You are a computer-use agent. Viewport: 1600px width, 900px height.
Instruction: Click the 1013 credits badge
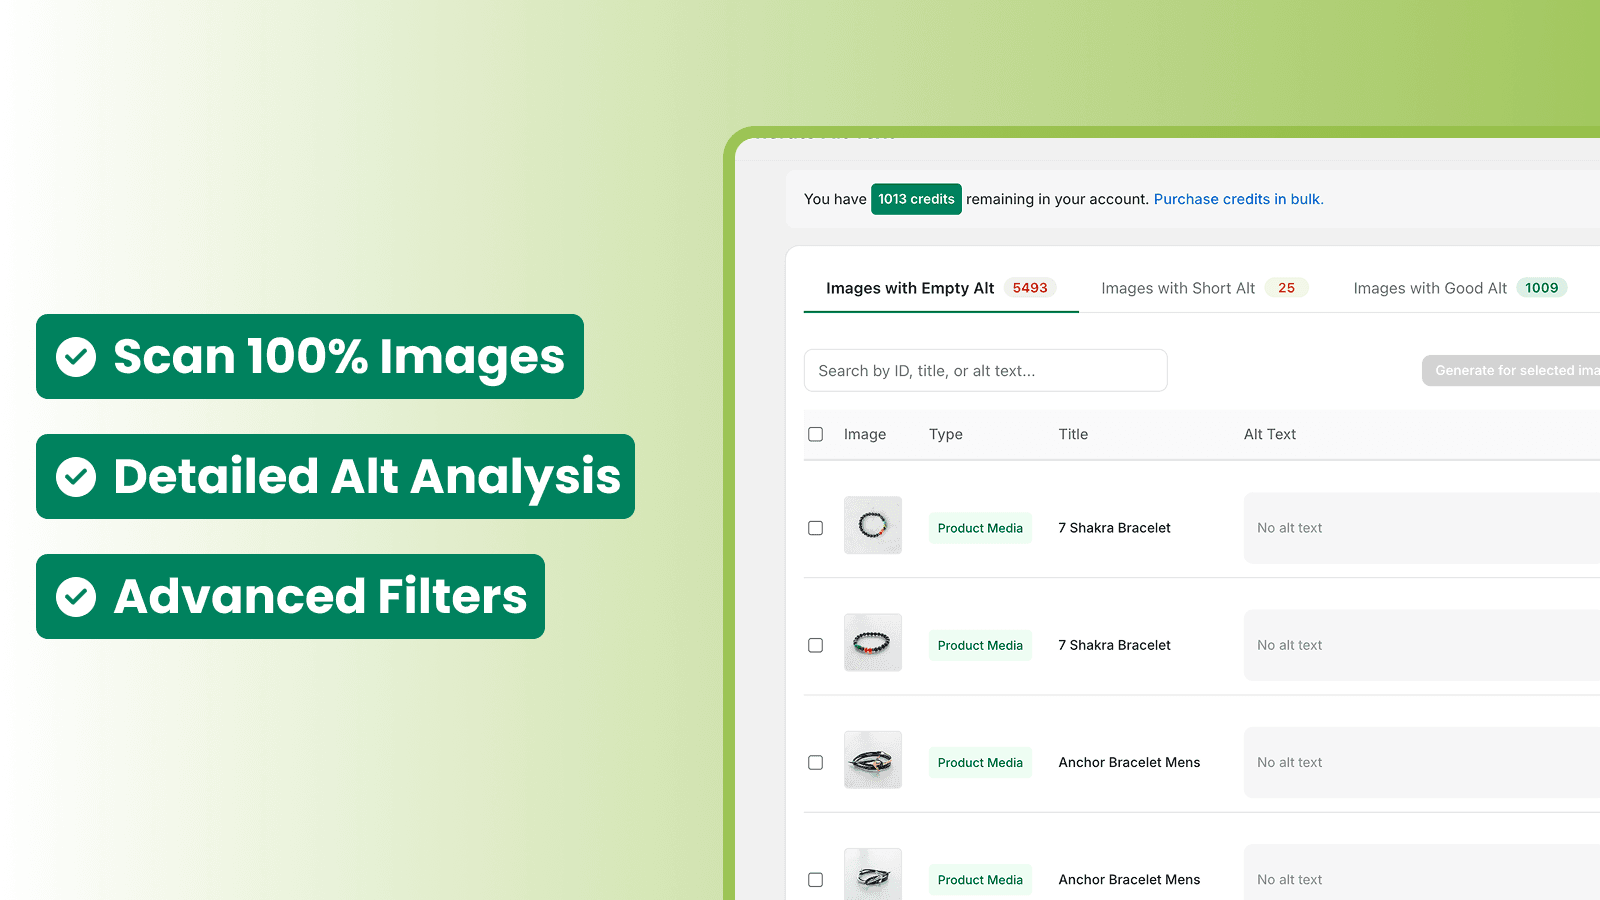tap(916, 199)
